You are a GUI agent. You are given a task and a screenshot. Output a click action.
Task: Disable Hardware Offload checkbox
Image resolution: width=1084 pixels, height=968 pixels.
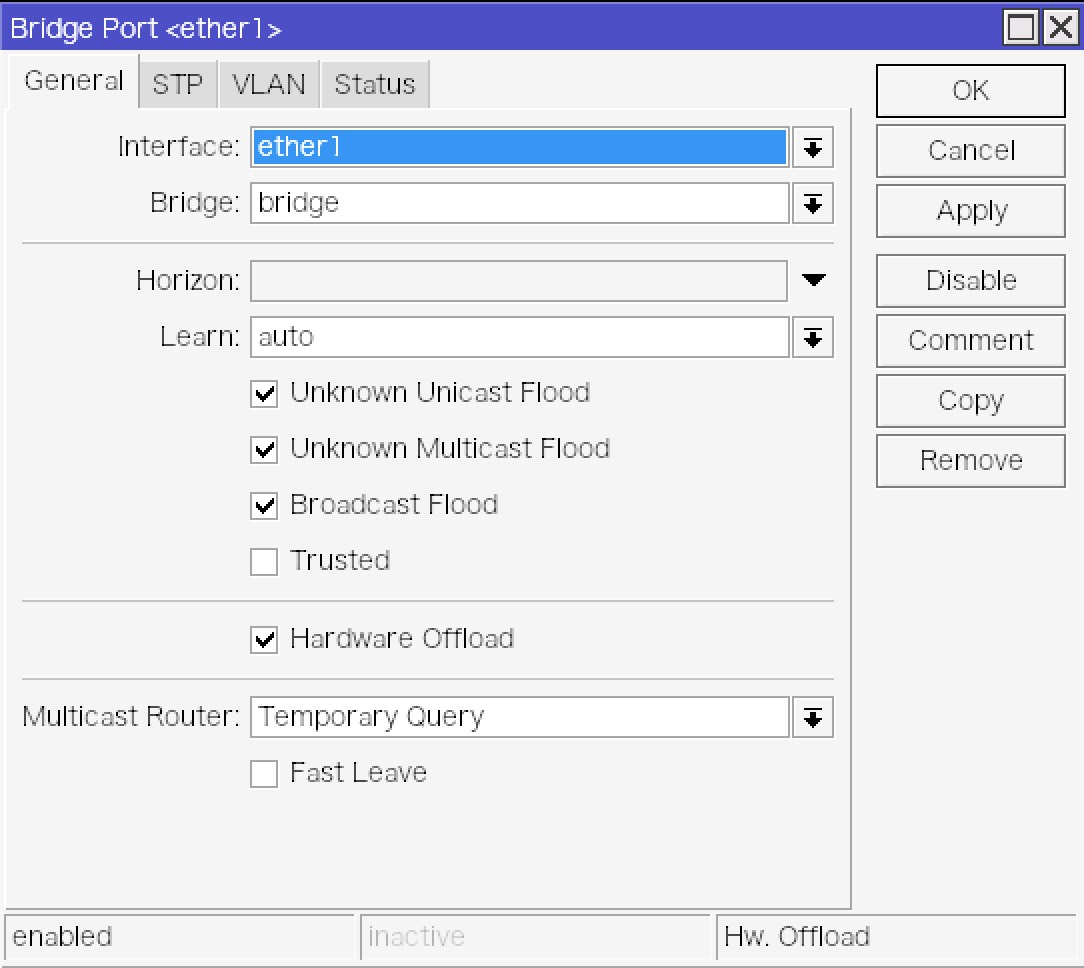(264, 640)
